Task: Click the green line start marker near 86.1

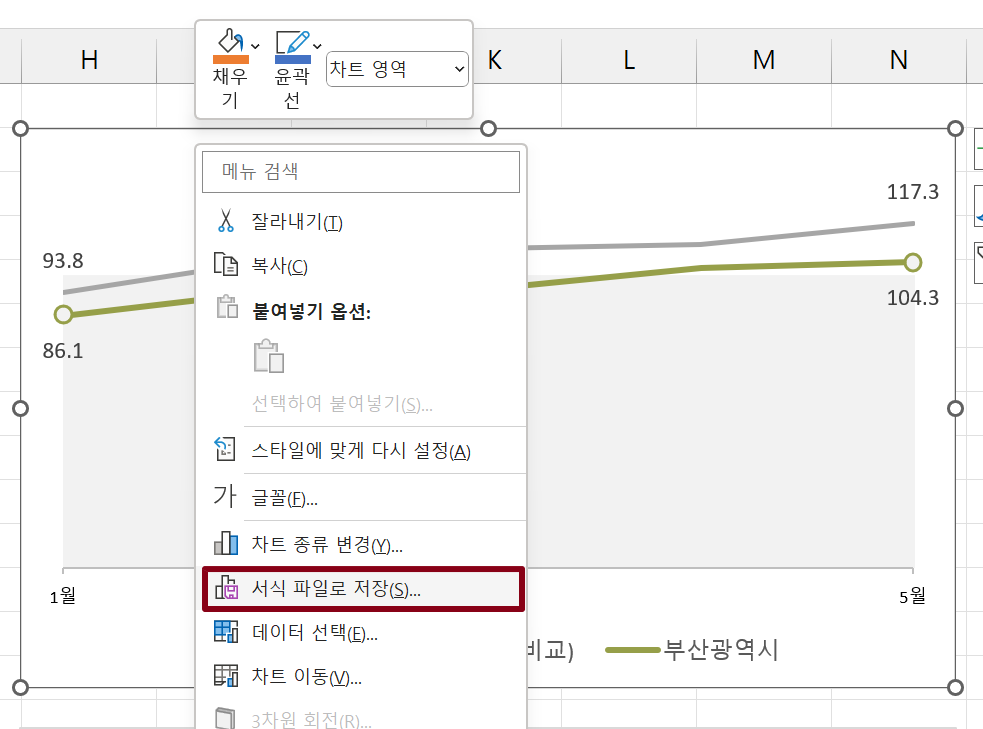Action: point(63,315)
